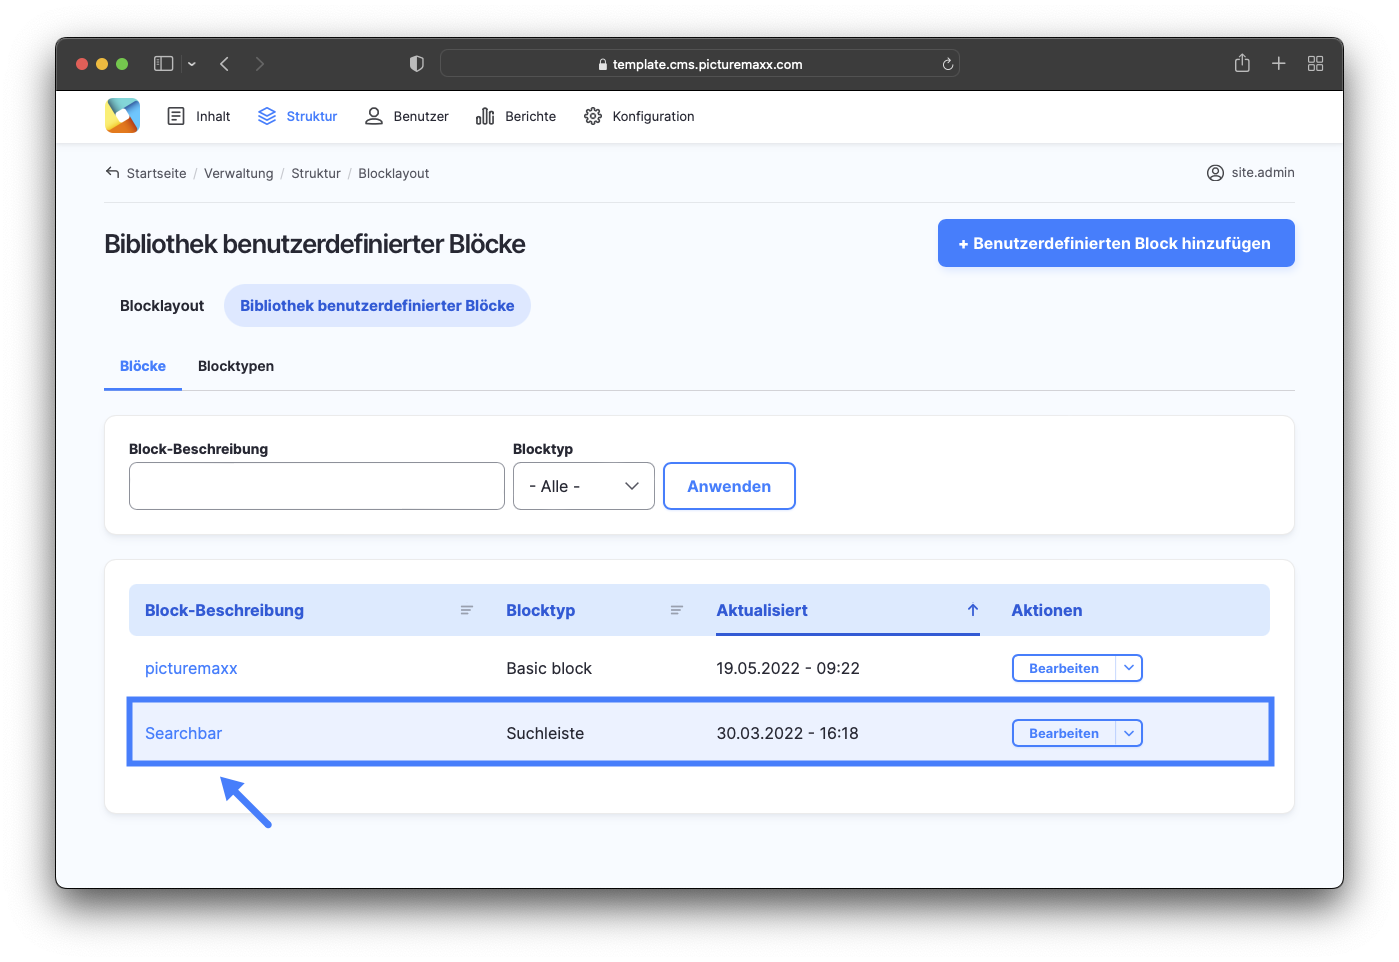Image resolution: width=1399 pixels, height=962 pixels.
Task: Open the Inhalt menu
Action: (x=199, y=116)
